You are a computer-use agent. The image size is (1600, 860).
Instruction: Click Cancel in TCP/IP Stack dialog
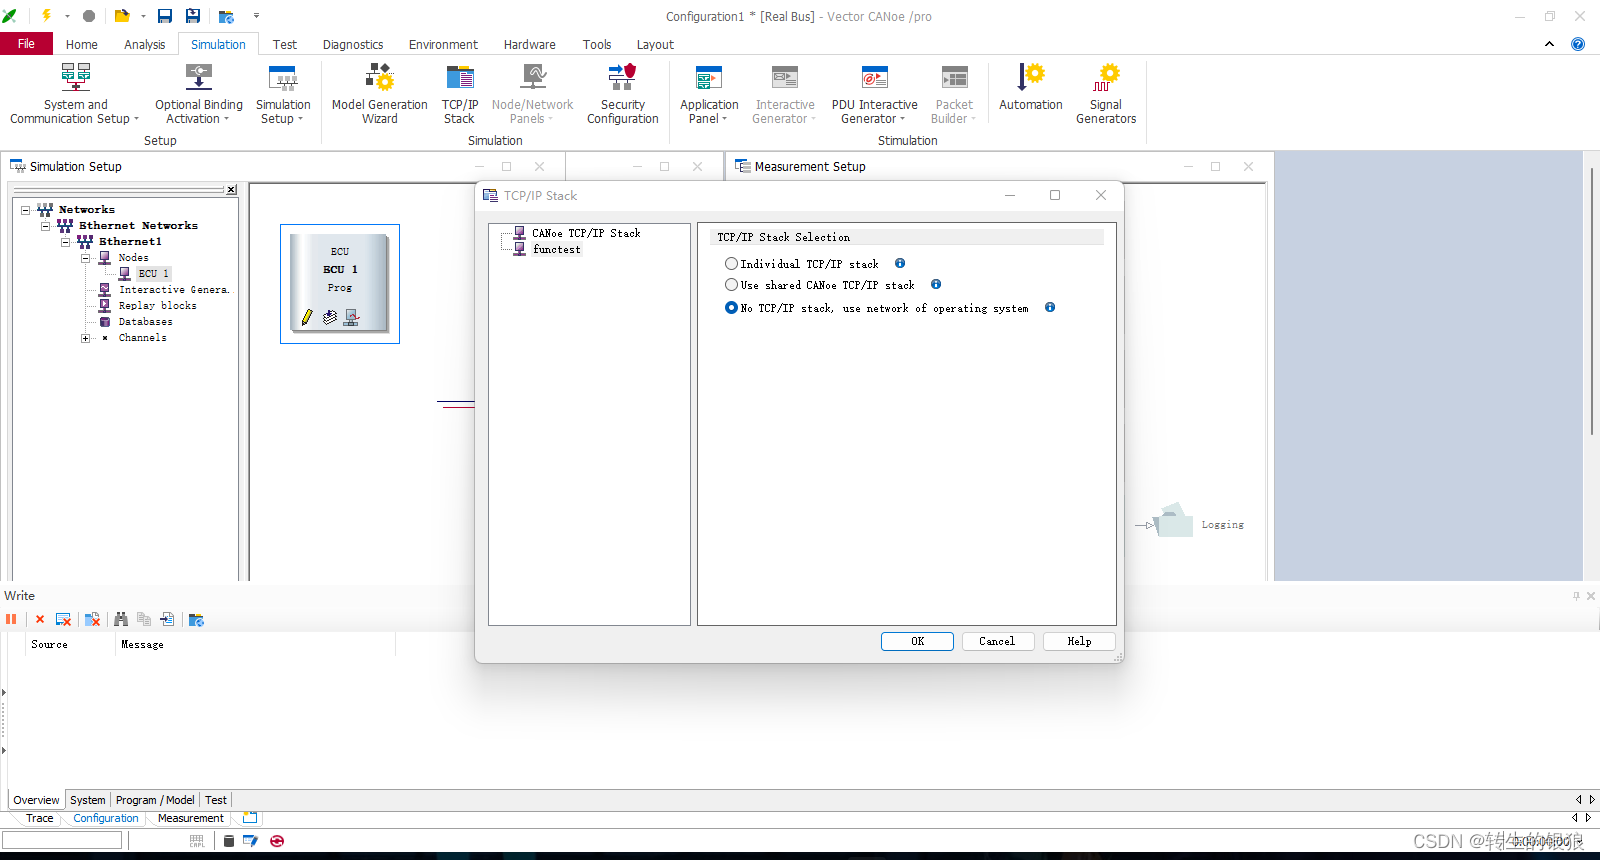997,641
